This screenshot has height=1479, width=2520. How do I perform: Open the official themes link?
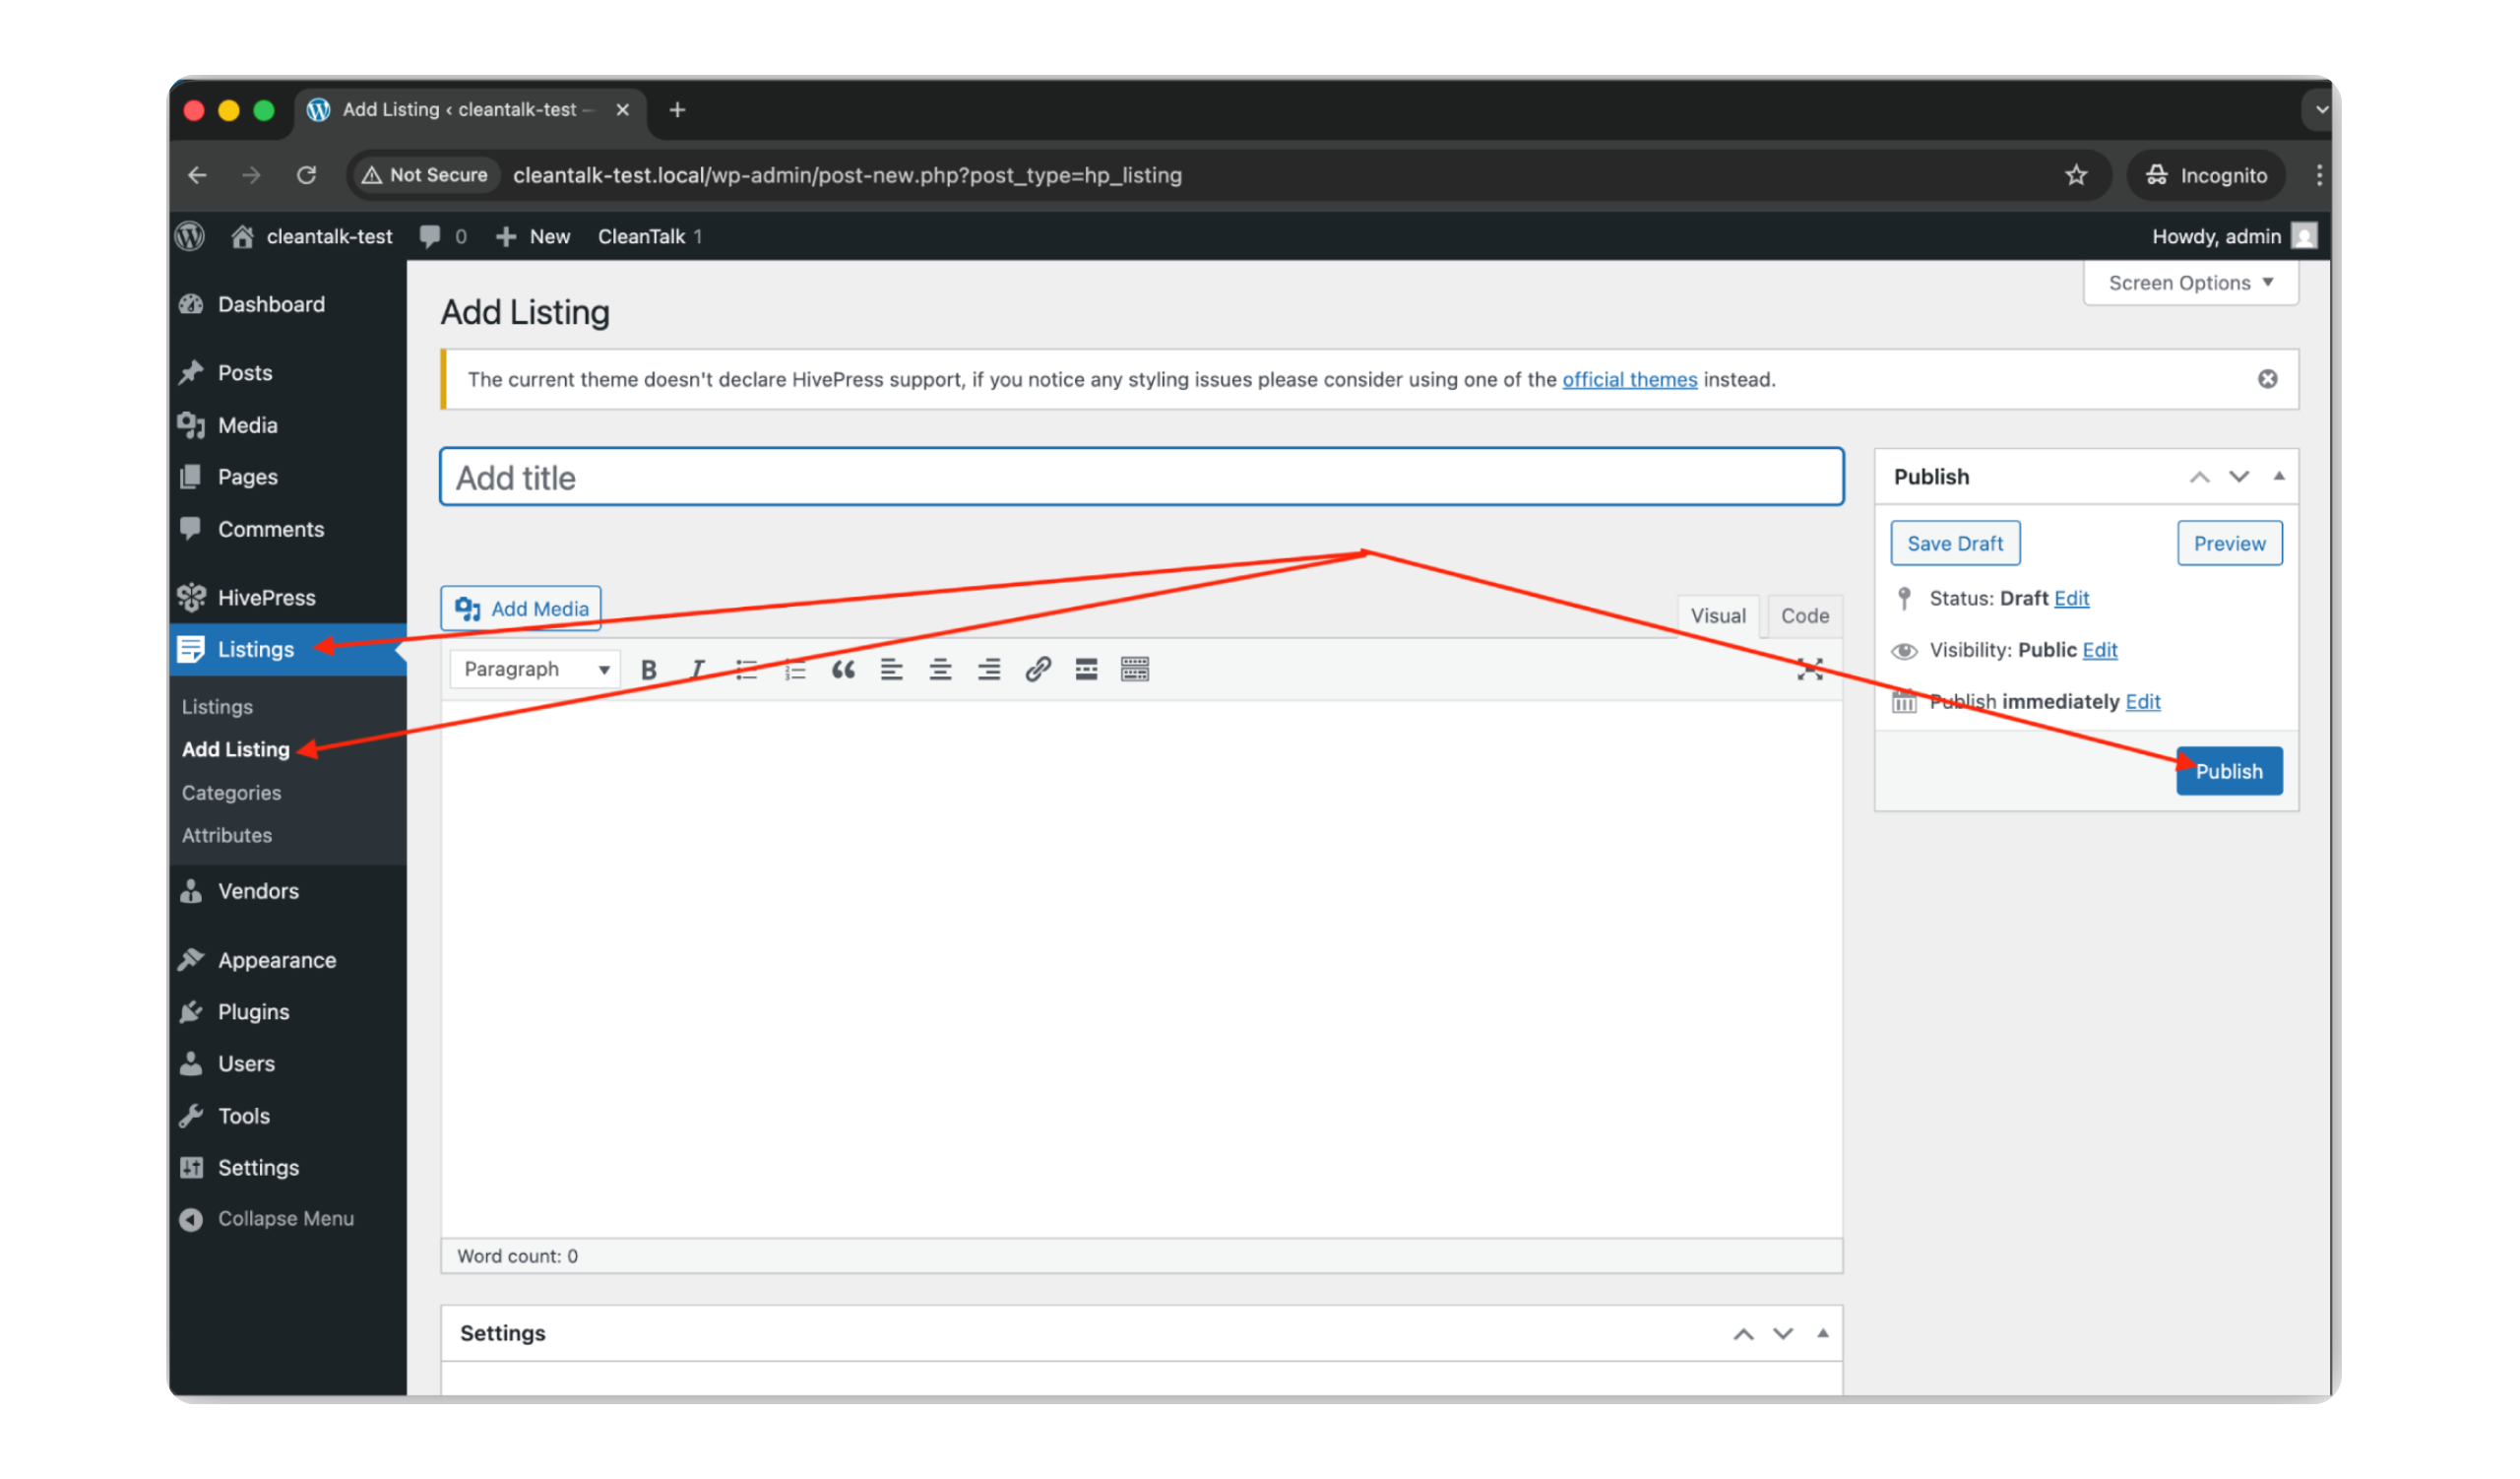coord(1629,380)
